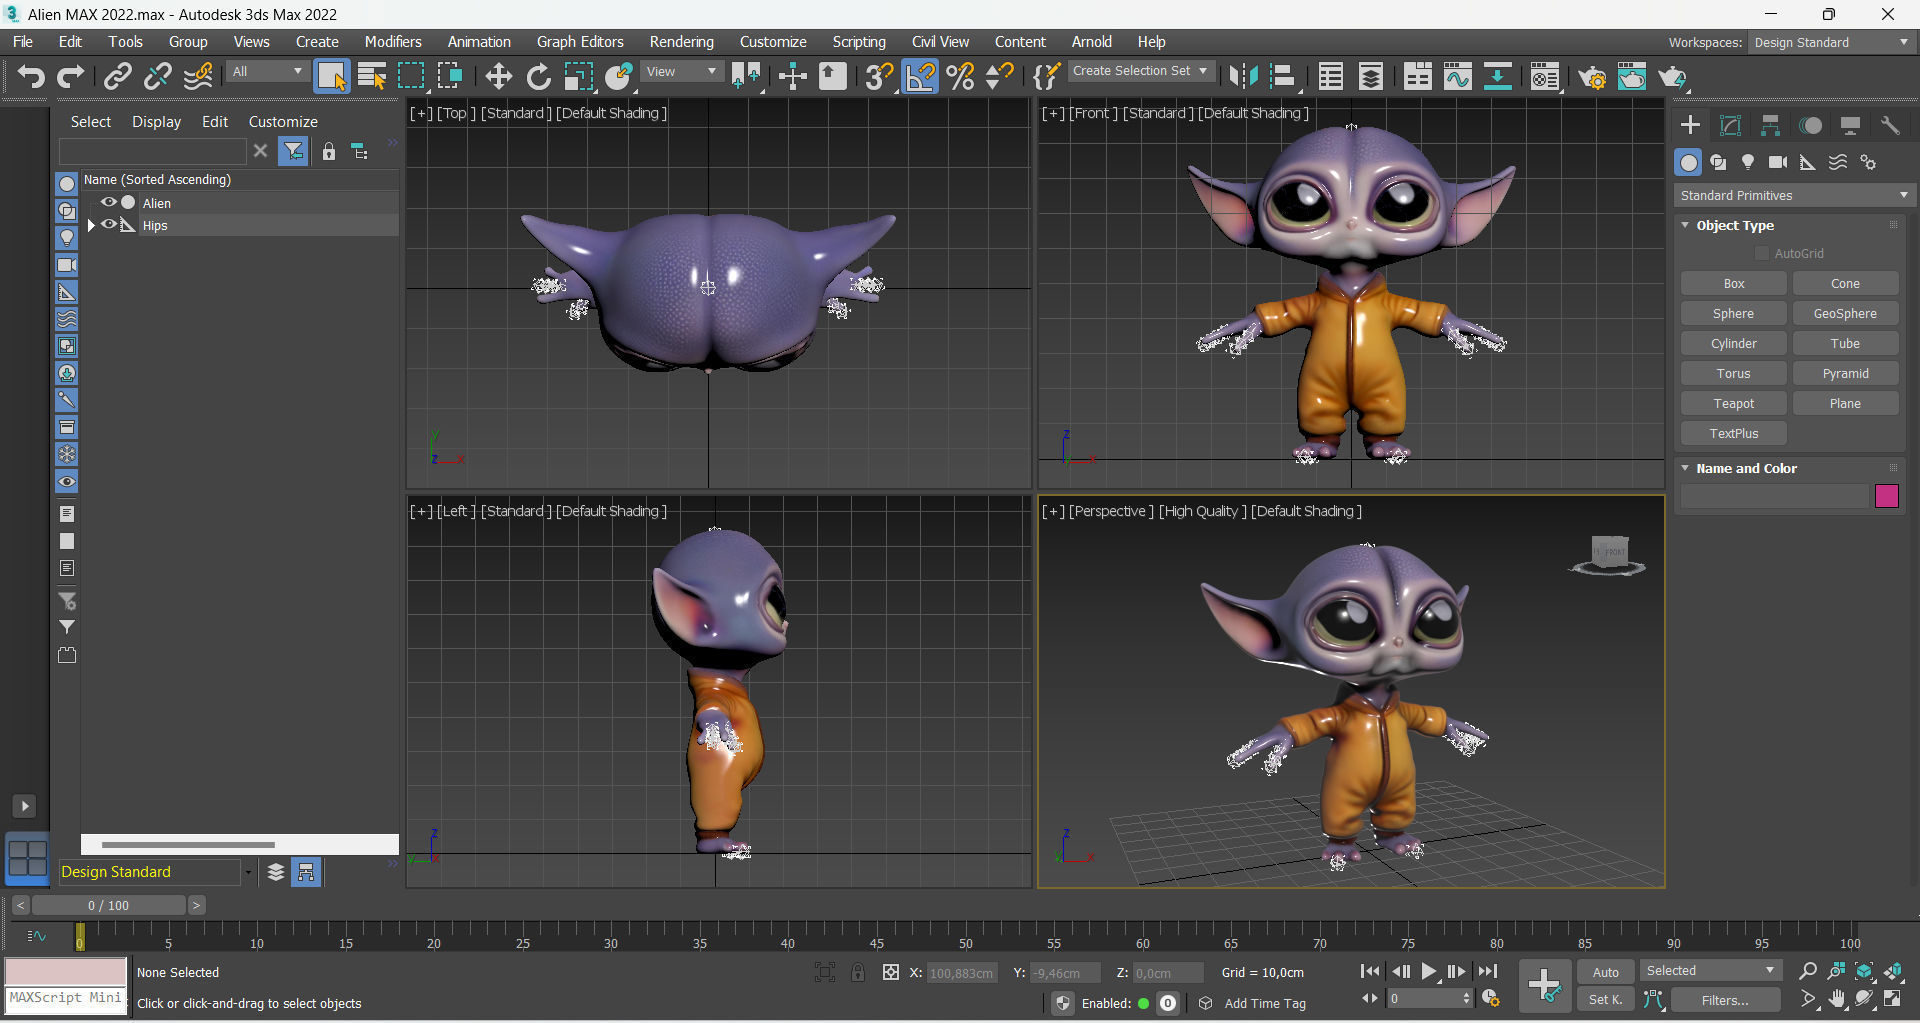
Task: Open the Graph Editors menu
Action: (x=580, y=41)
